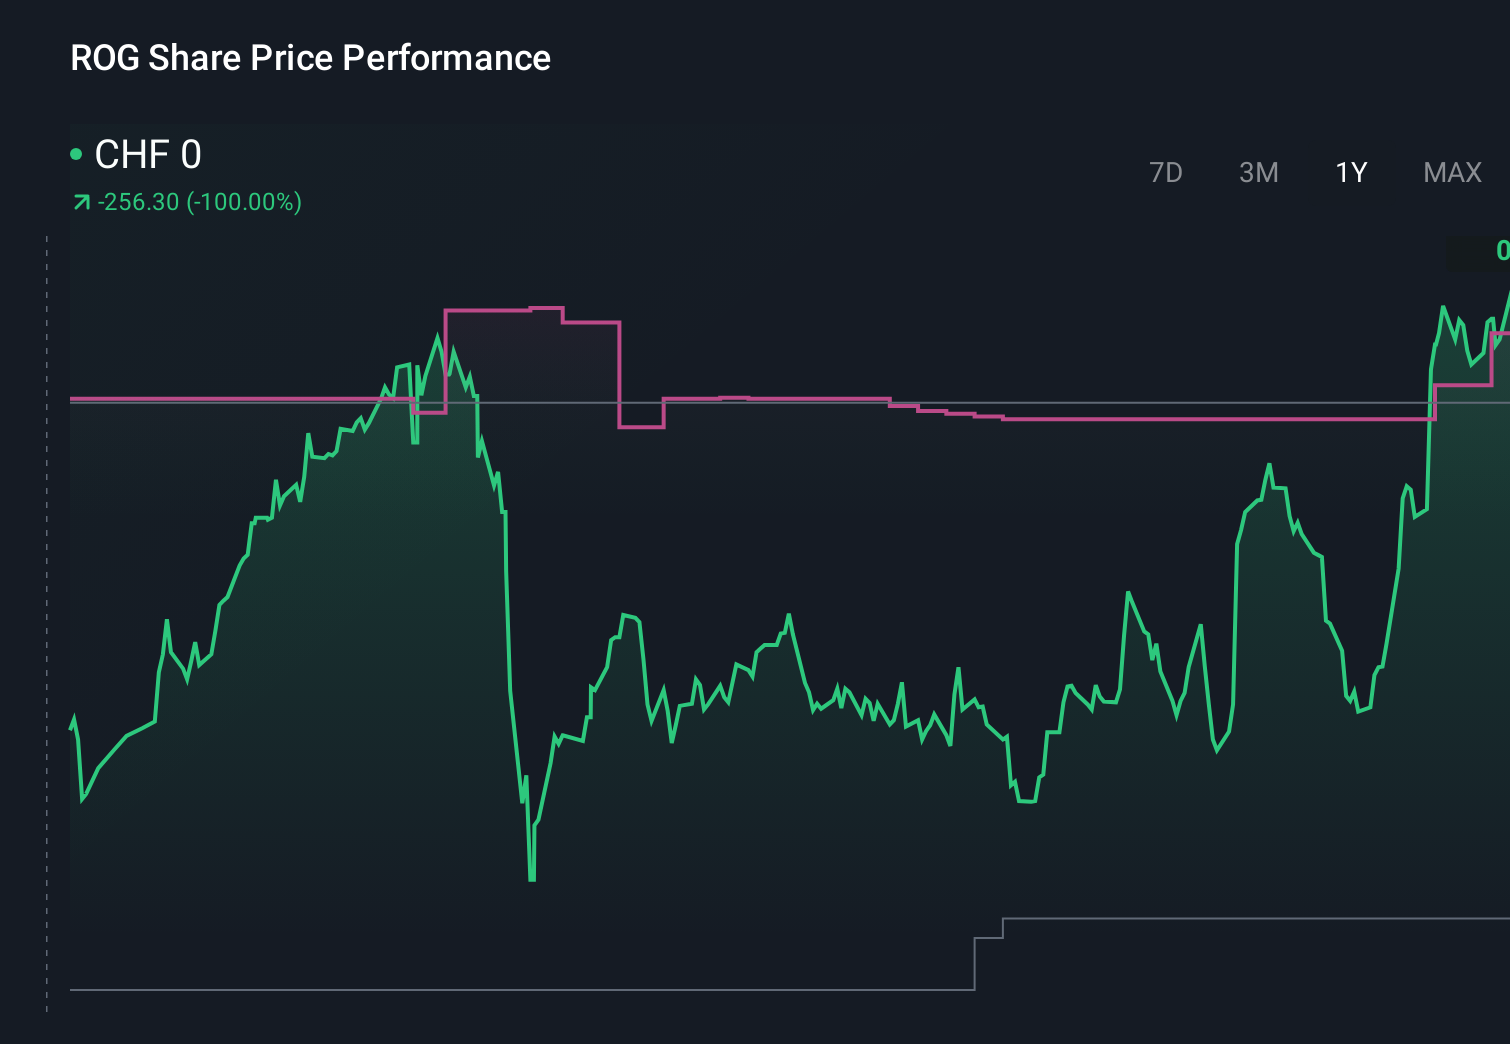Expand the MAX history range
The height and width of the screenshot is (1044, 1510).
coord(1452,172)
